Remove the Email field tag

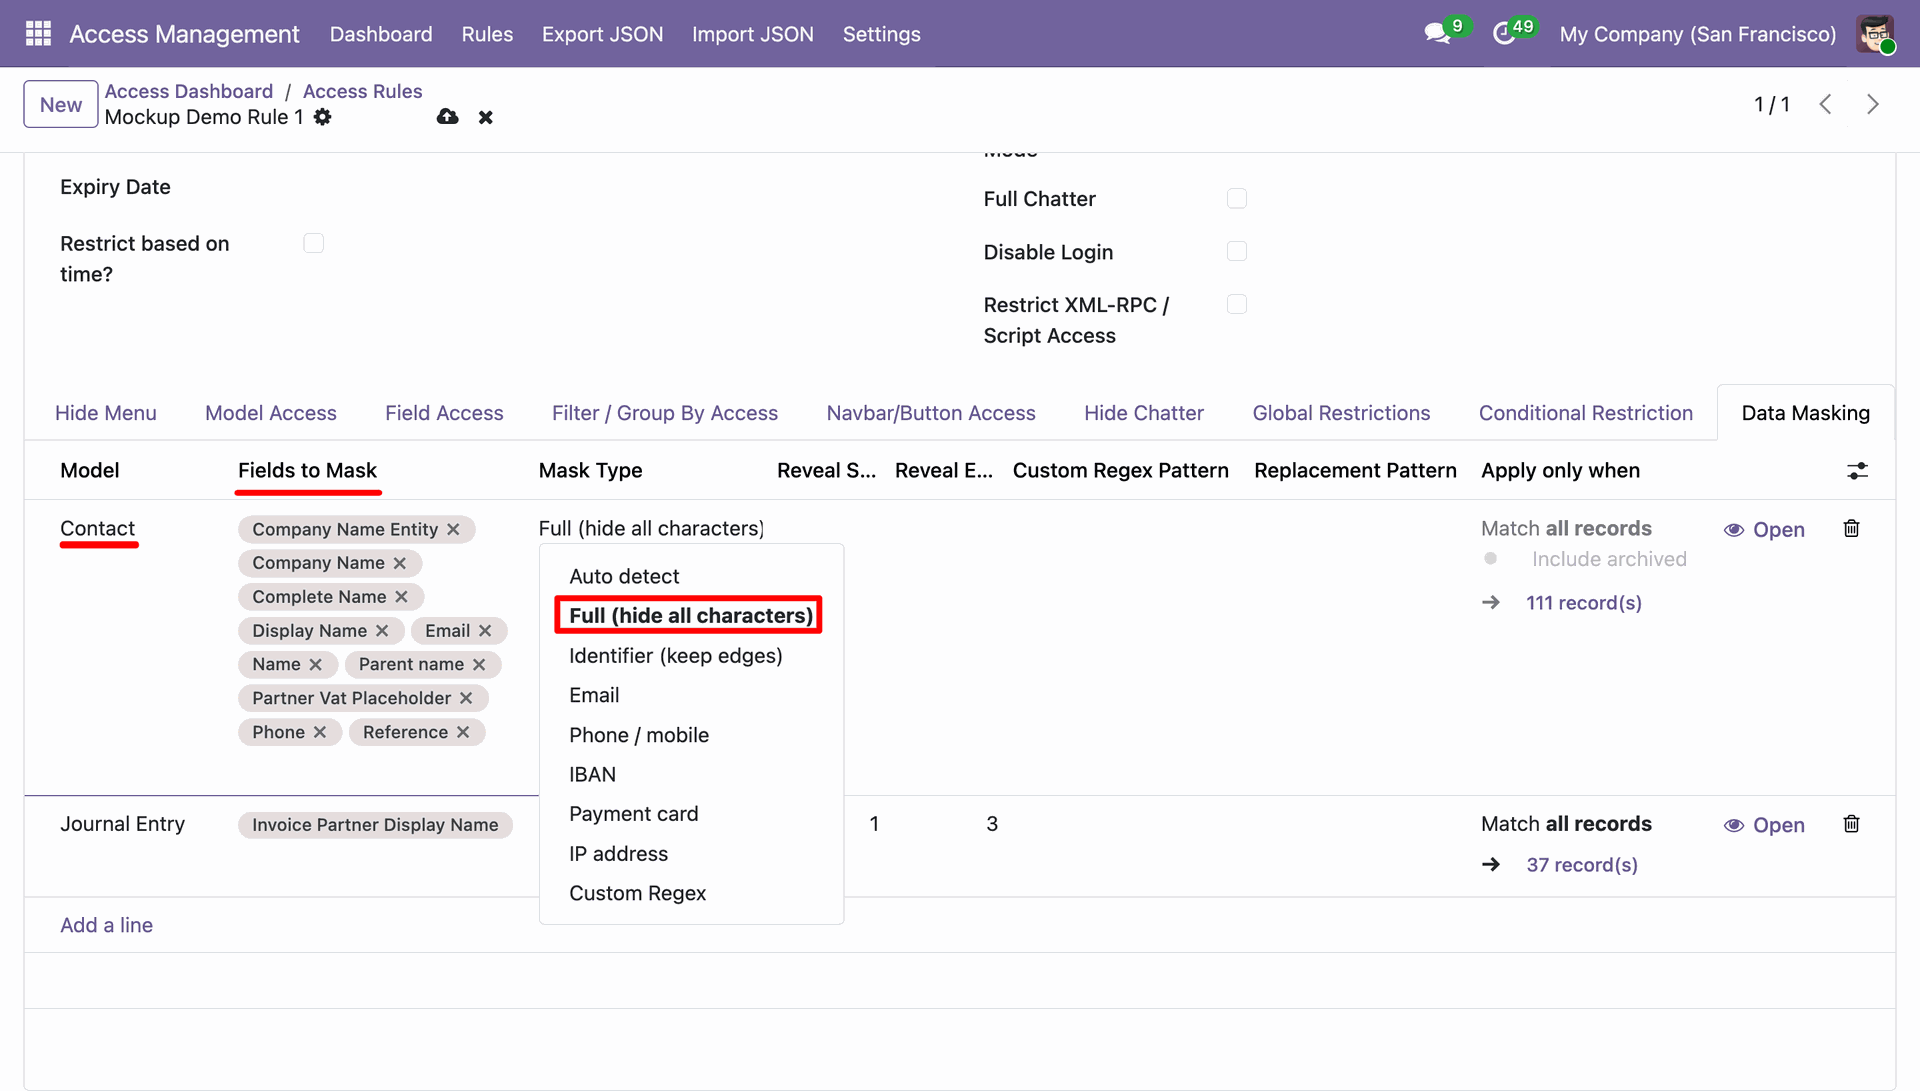(x=485, y=631)
